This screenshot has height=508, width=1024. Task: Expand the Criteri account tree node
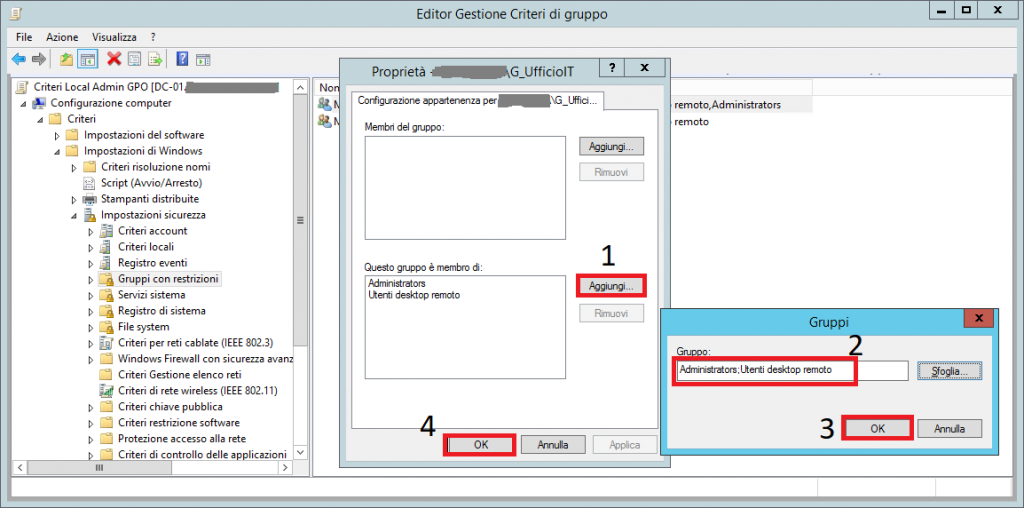click(x=91, y=231)
